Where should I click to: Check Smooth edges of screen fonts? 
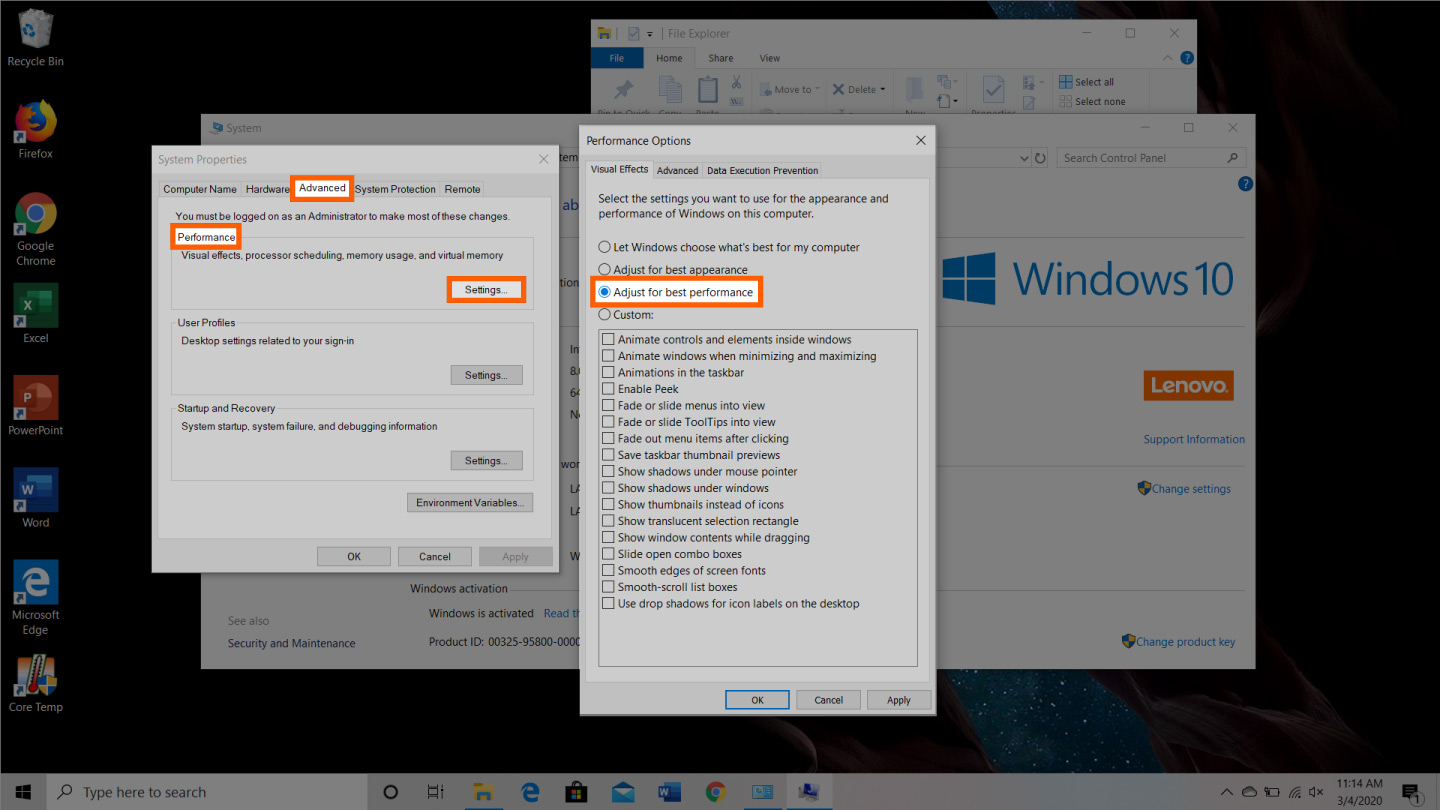click(x=608, y=571)
